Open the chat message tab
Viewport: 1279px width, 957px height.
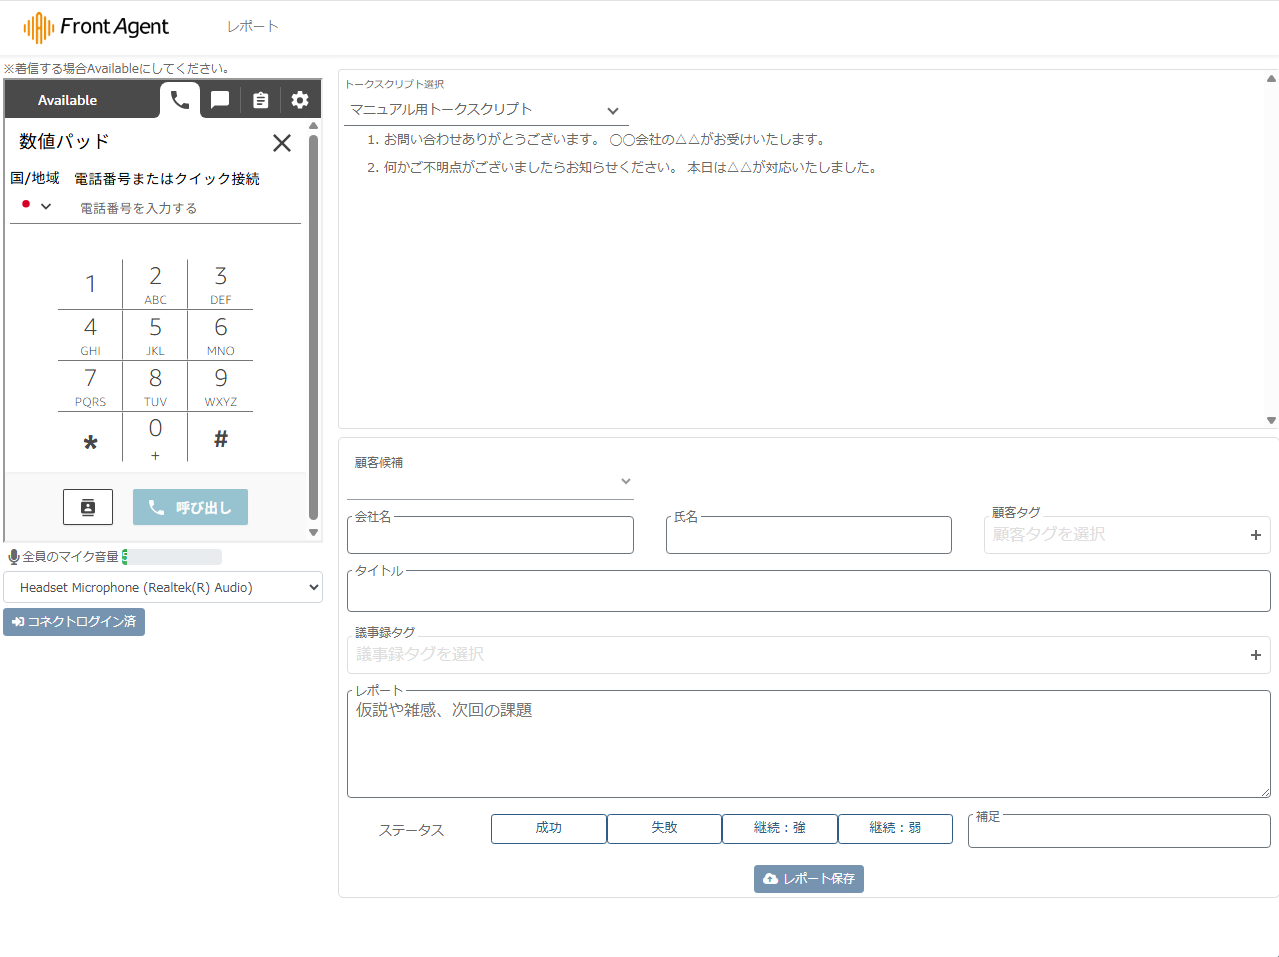[220, 100]
